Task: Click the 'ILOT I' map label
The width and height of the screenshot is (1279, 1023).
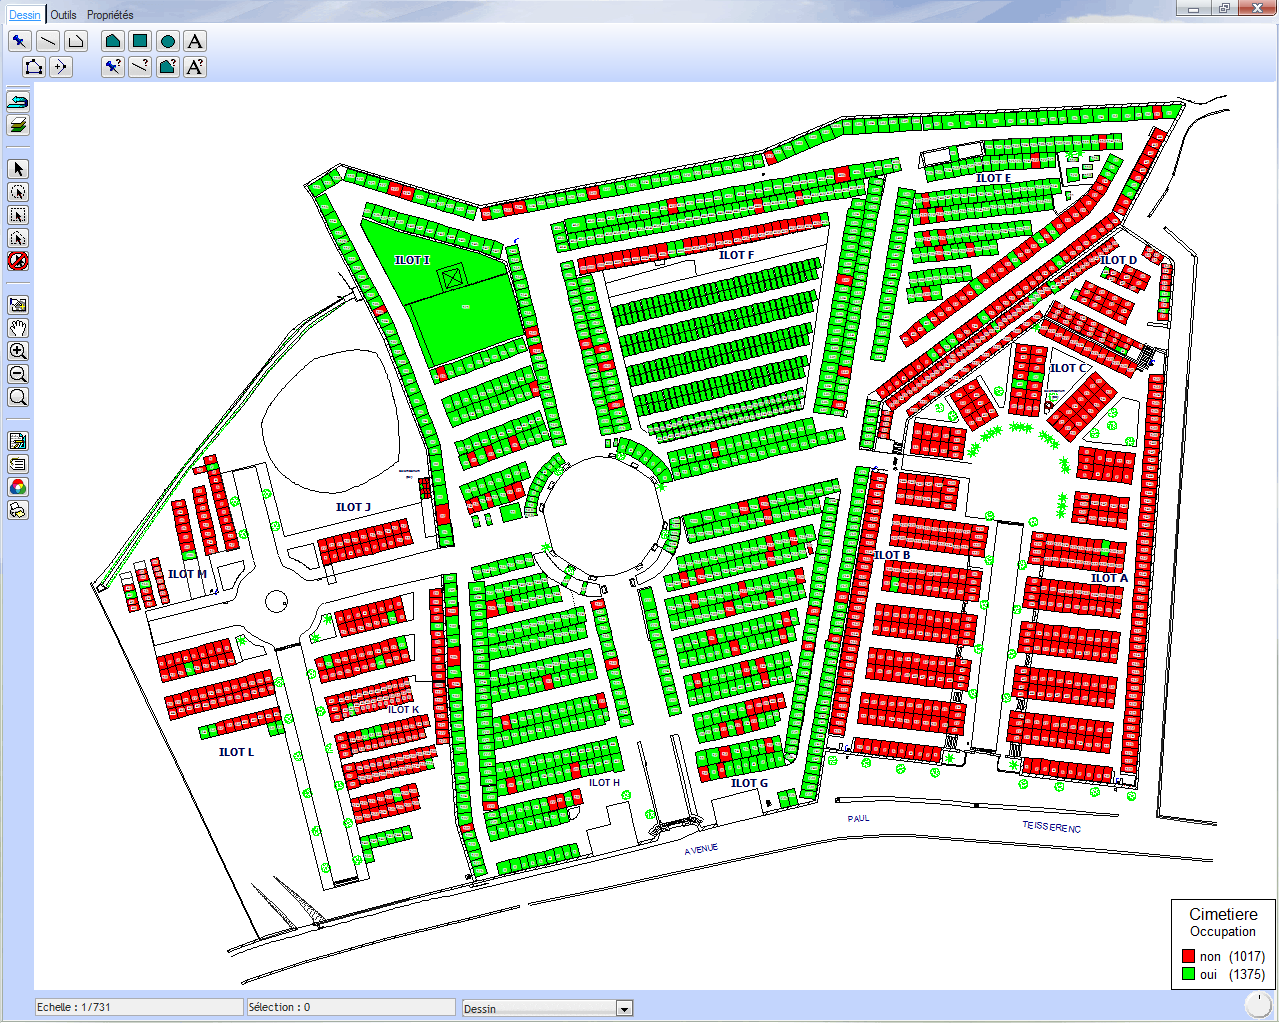Action: pyautogui.click(x=412, y=260)
